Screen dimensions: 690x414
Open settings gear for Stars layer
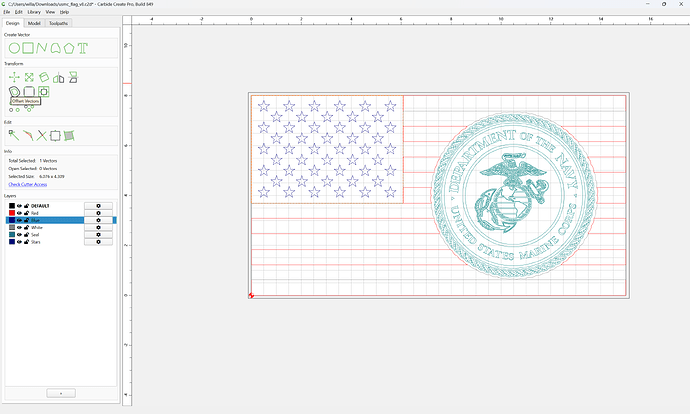coord(98,242)
